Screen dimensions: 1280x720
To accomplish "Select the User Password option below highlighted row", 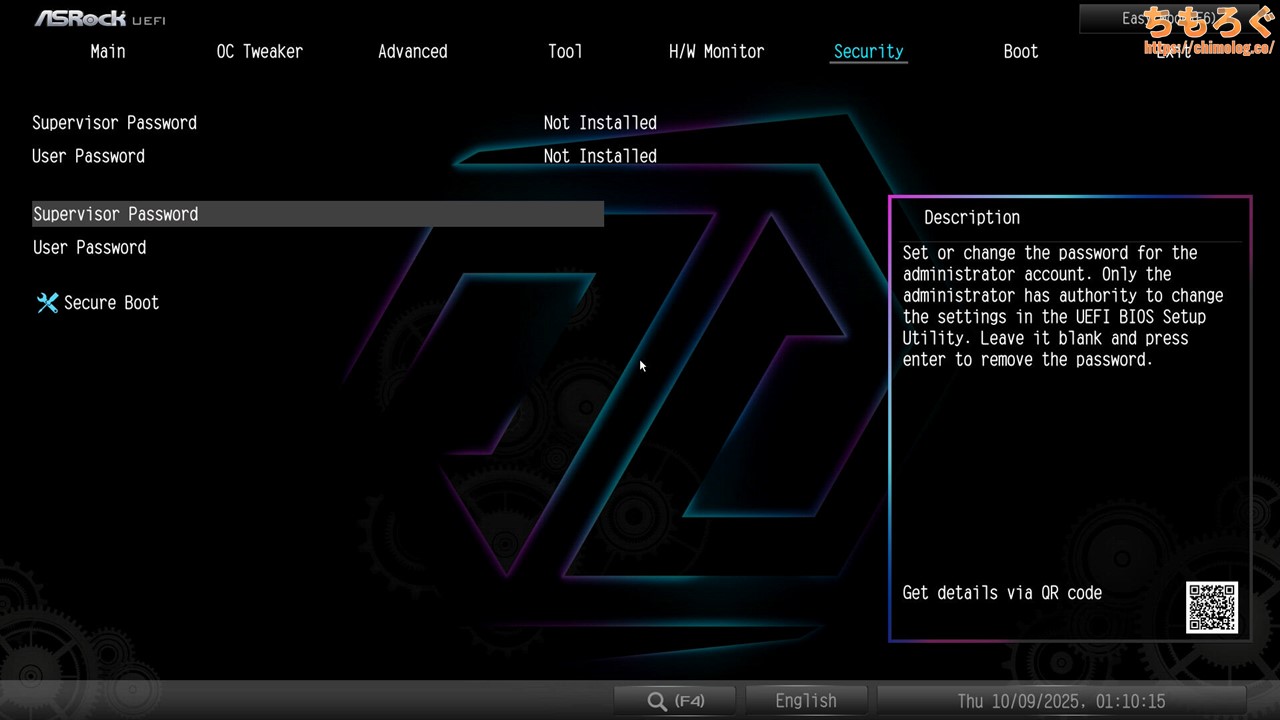I will (89, 248).
